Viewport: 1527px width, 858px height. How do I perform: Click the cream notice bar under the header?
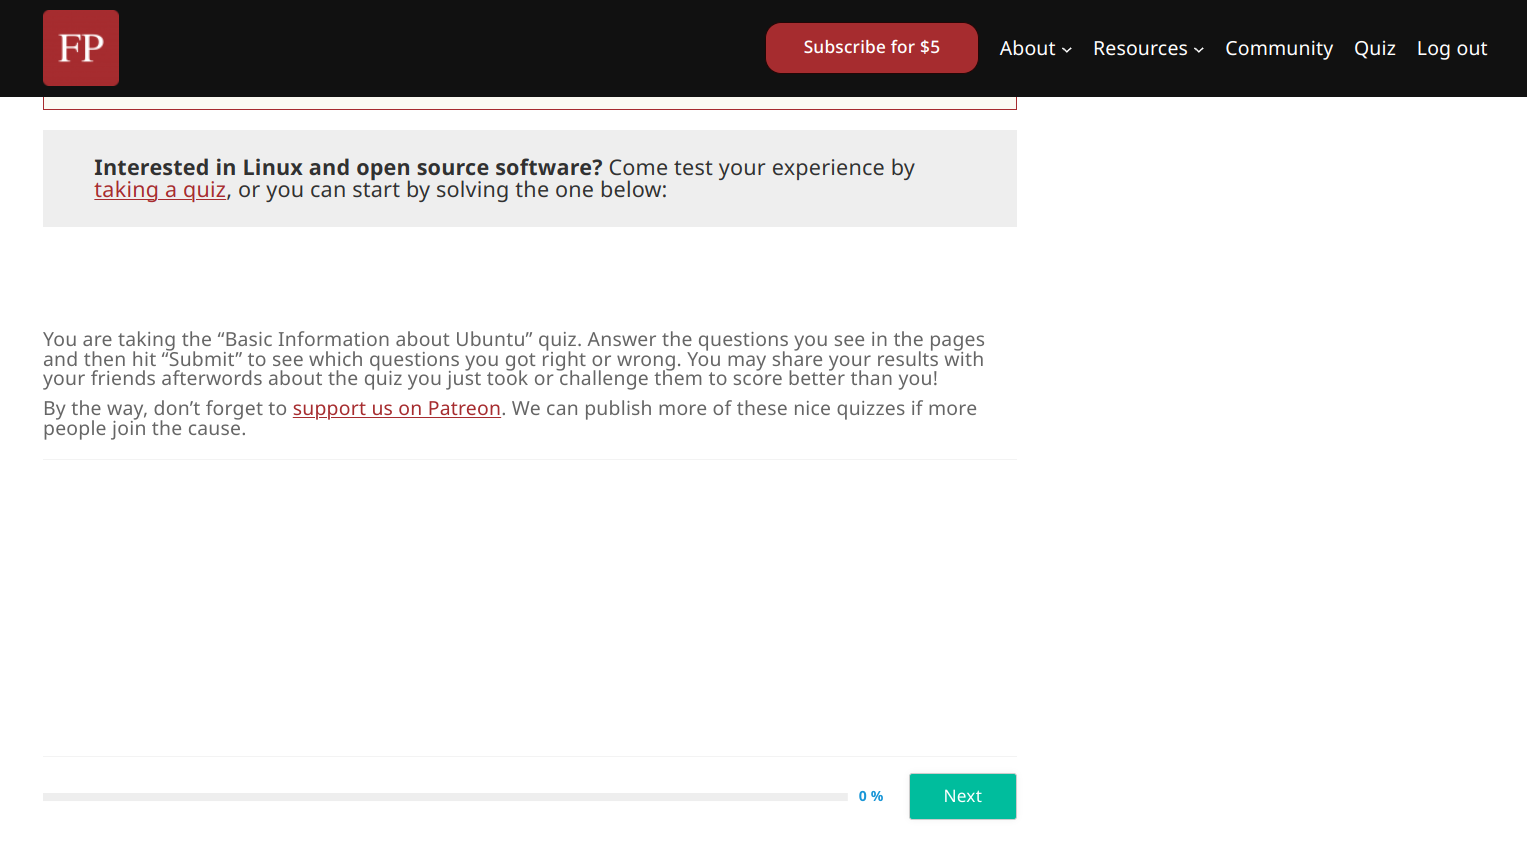pyautogui.click(x=529, y=103)
